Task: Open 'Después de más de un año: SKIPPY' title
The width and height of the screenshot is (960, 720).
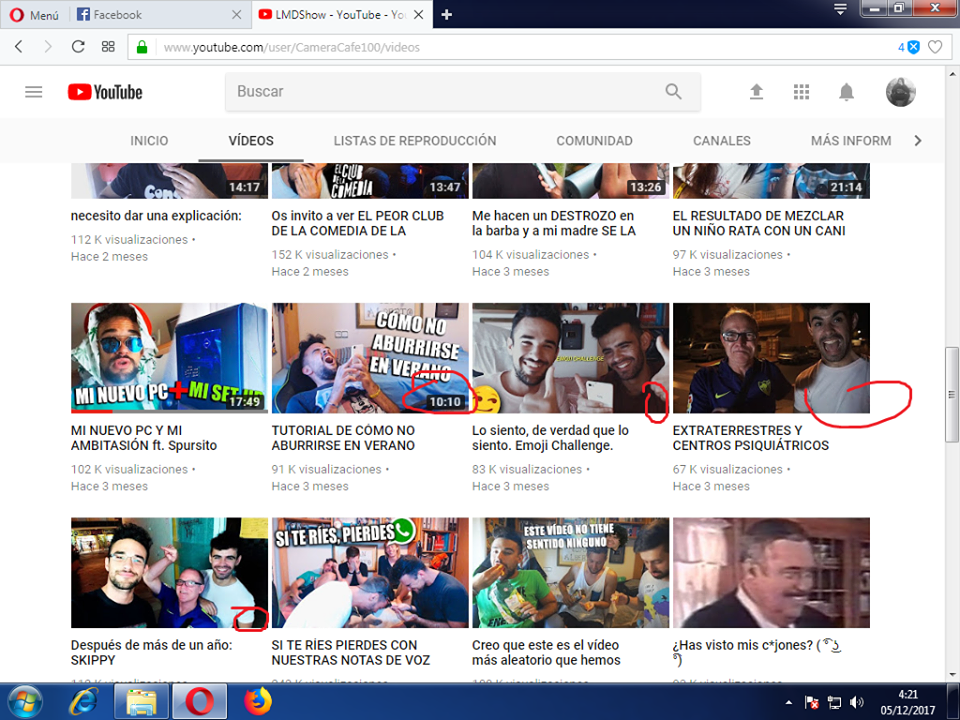Action: (x=151, y=653)
